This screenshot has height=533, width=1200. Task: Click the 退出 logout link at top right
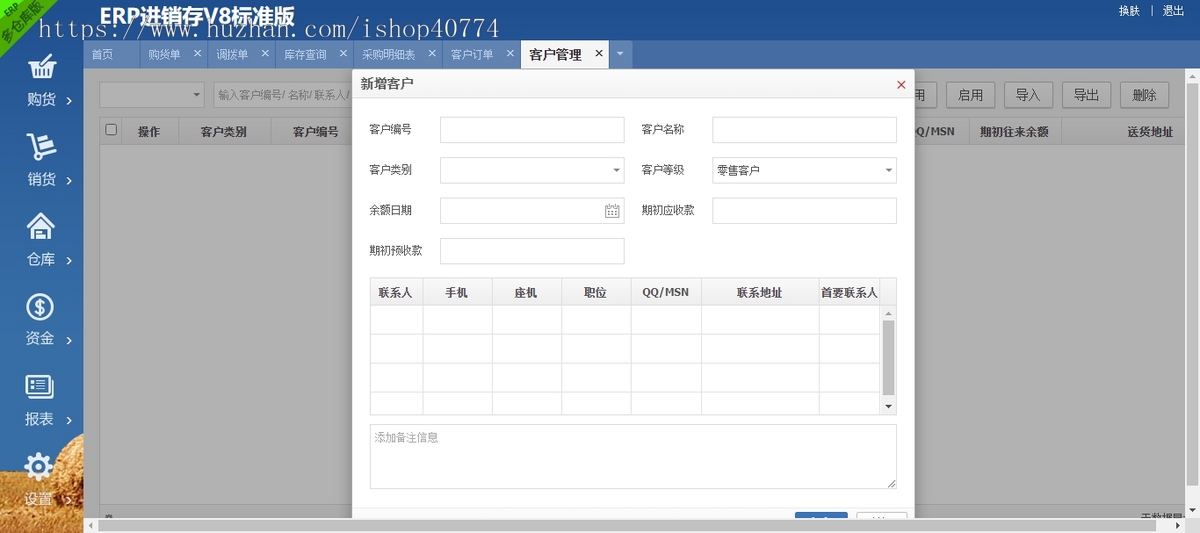[1173, 11]
